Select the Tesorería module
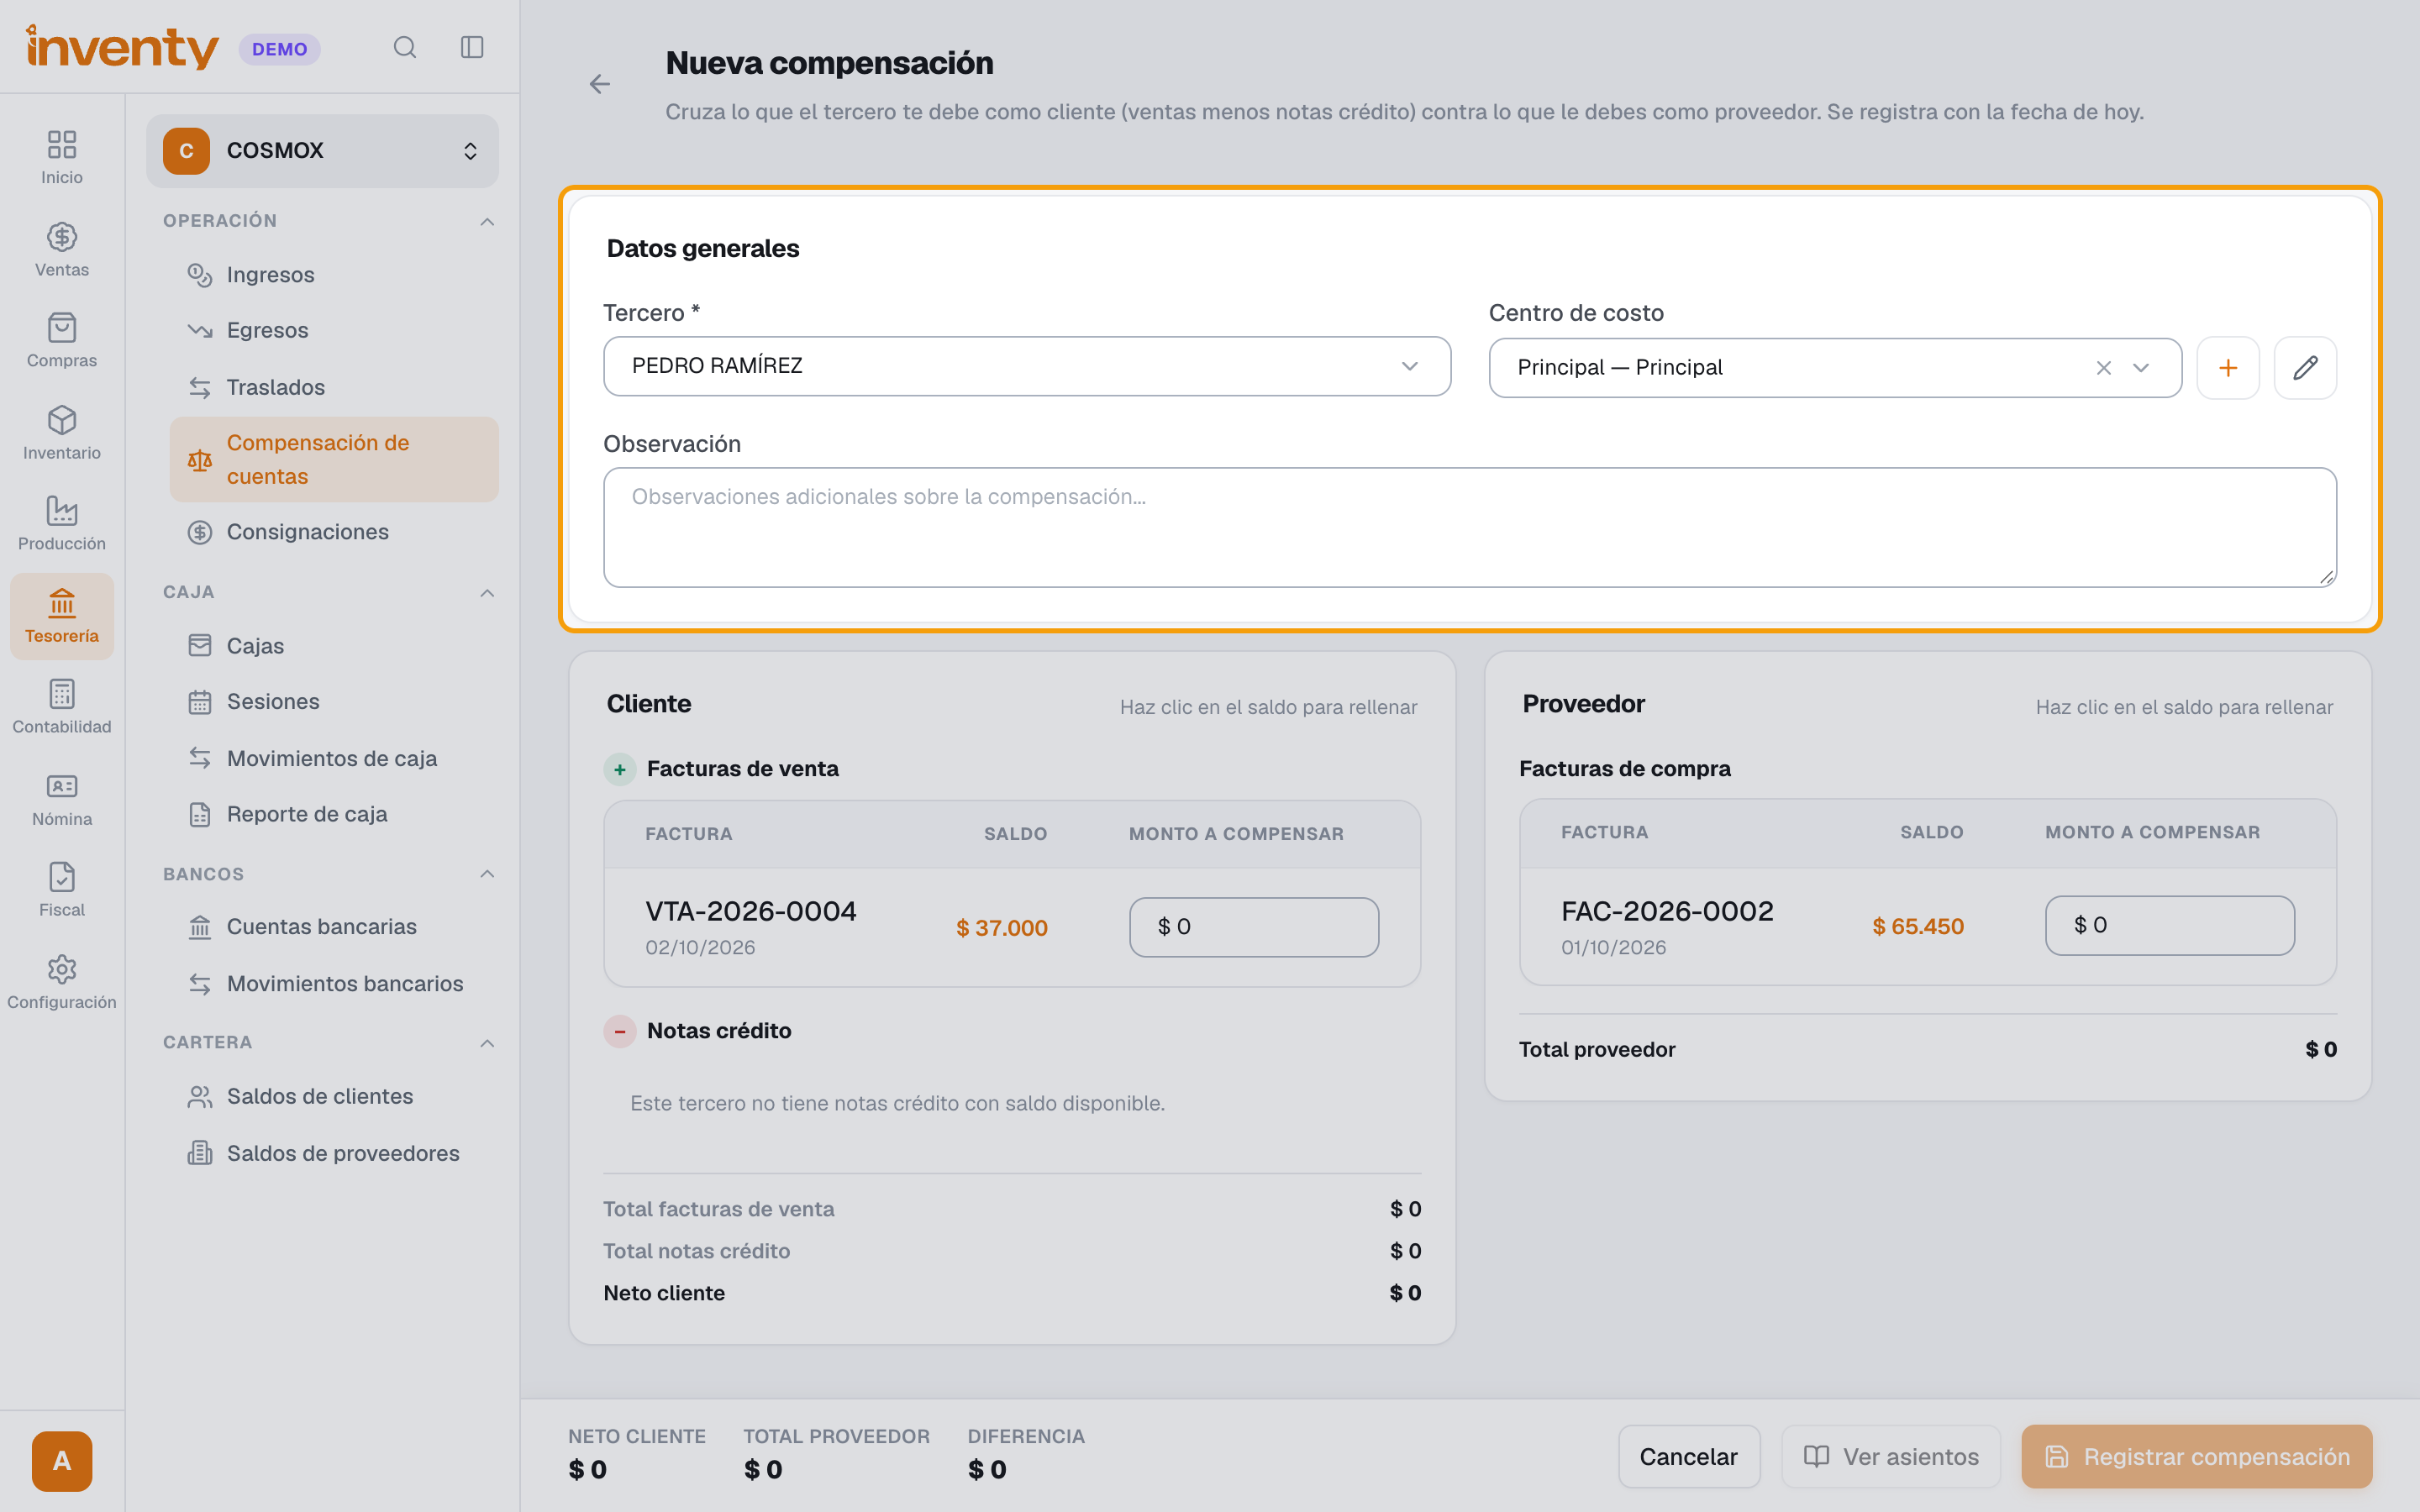The width and height of the screenshot is (2420, 1512). (62, 616)
